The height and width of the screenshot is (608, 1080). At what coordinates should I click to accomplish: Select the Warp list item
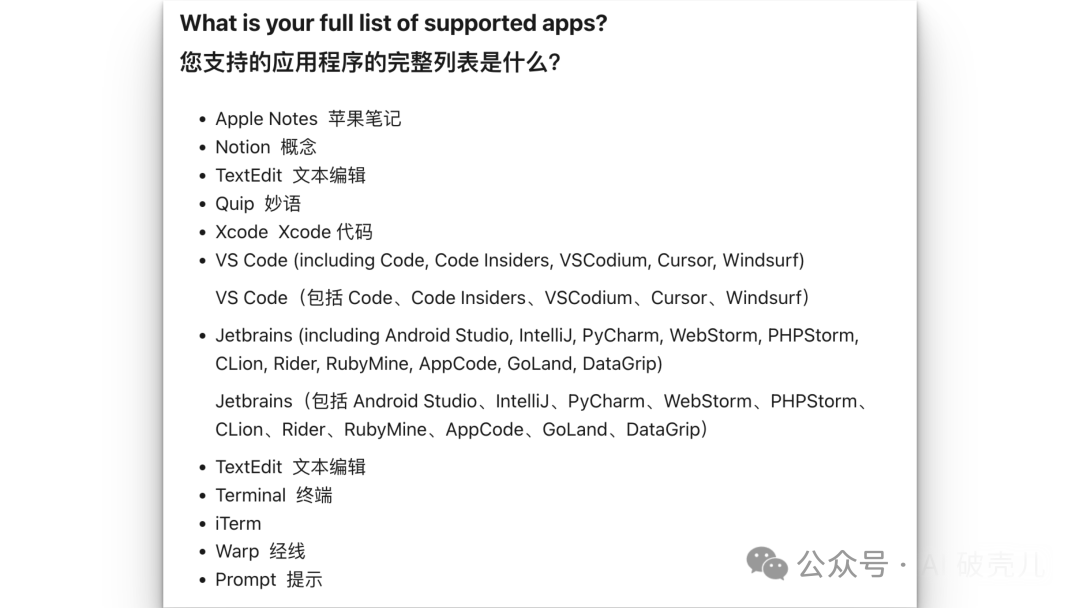(237, 551)
